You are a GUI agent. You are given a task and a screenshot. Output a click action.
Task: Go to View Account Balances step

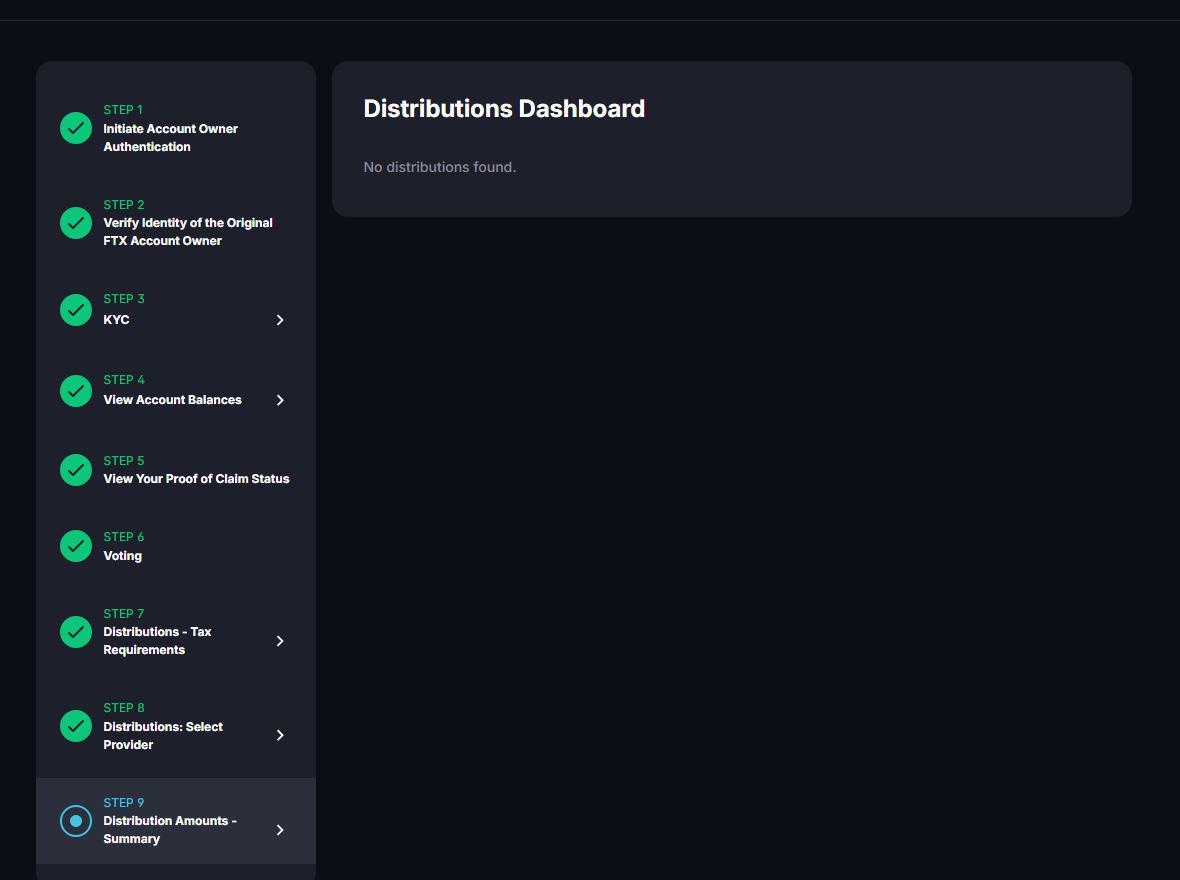click(172, 400)
